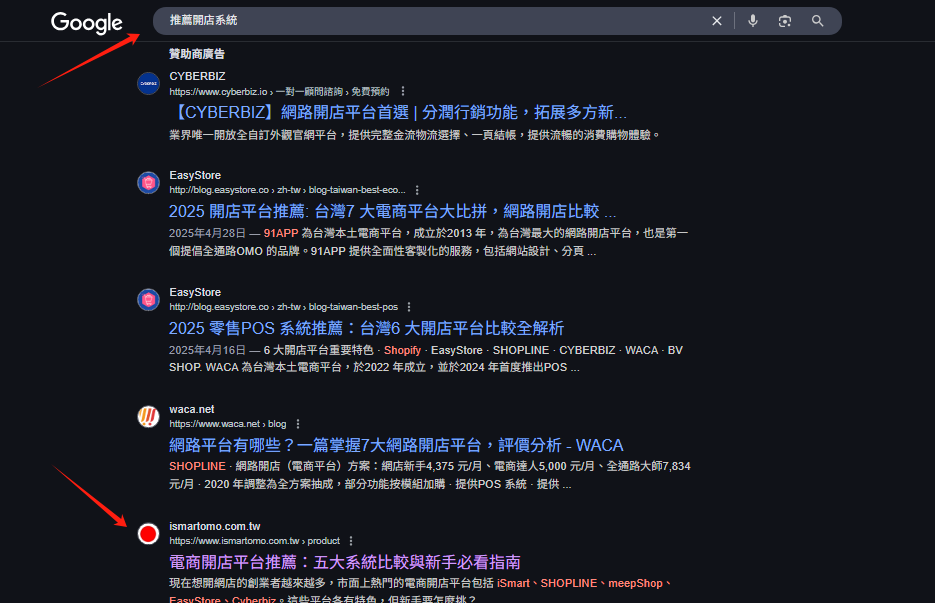This screenshot has height=603, width=935.
Task: Click EasyStore site name above blog-taiwan-best-pos URL
Action: (195, 292)
